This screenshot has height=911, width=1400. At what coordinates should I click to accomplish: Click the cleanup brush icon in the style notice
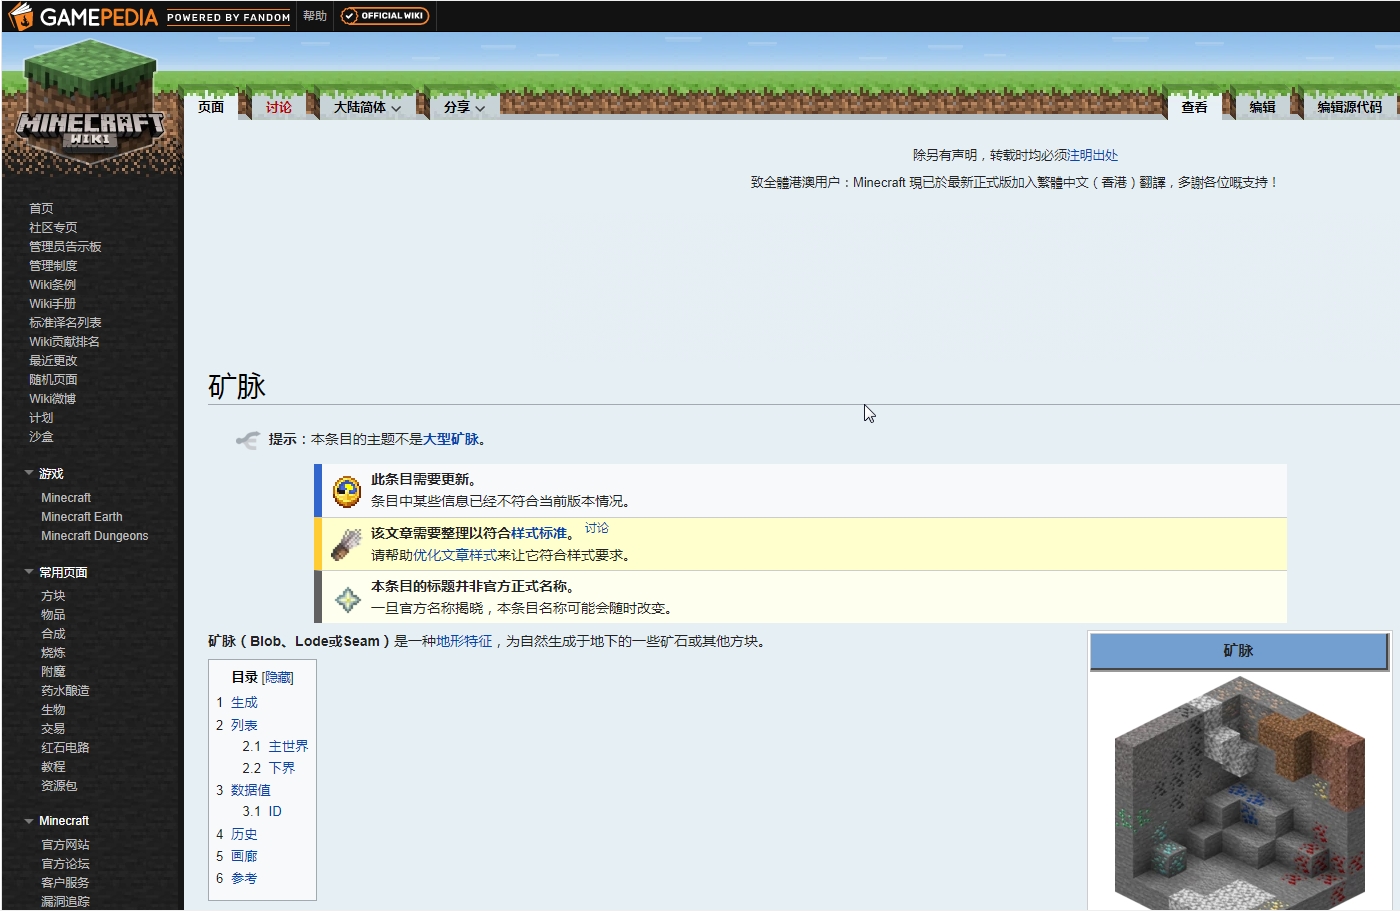point(346,544)
